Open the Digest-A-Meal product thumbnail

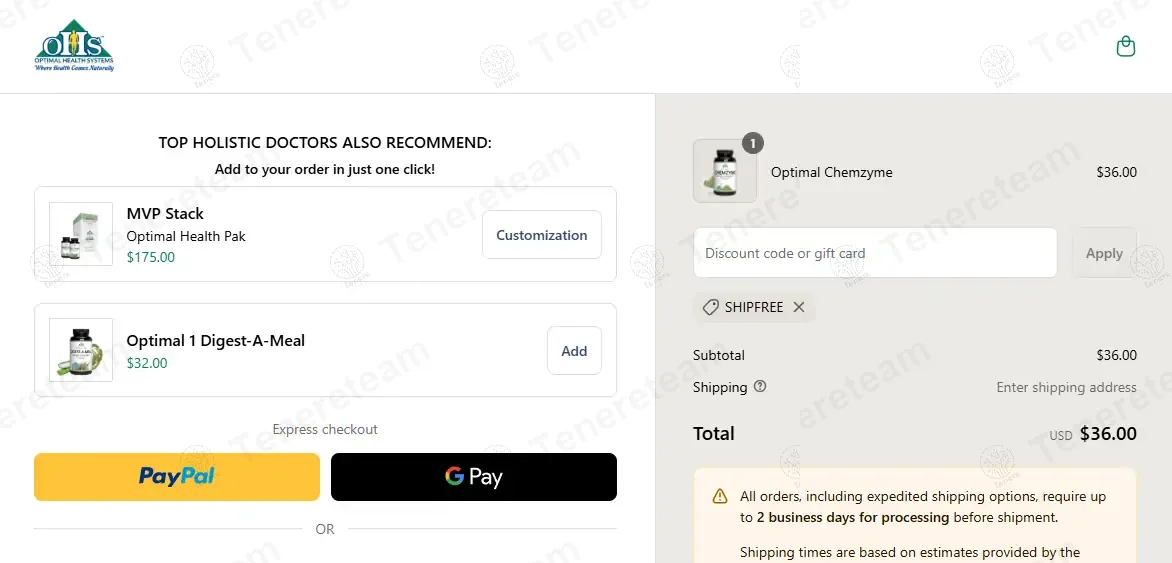tap(81, 350)
